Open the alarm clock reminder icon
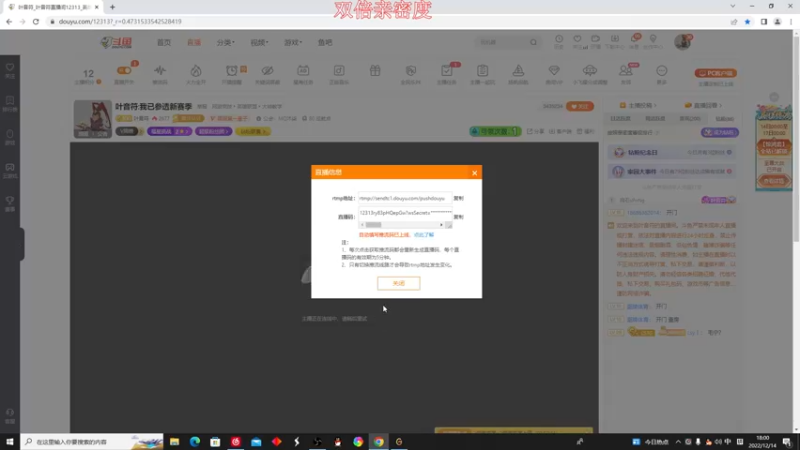 click(232, 71)
